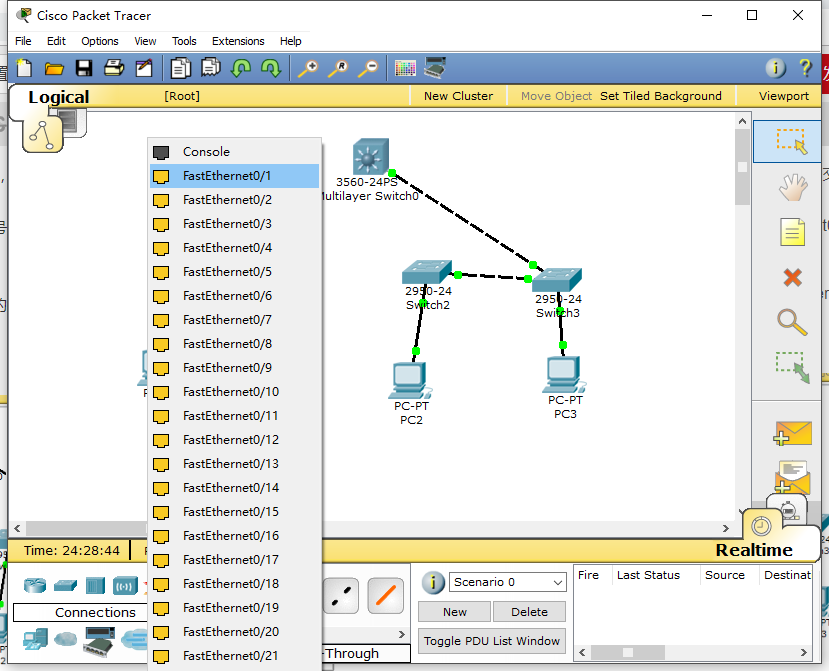
Task: Click the Copy toolbar icon
Action: (180, 68)
